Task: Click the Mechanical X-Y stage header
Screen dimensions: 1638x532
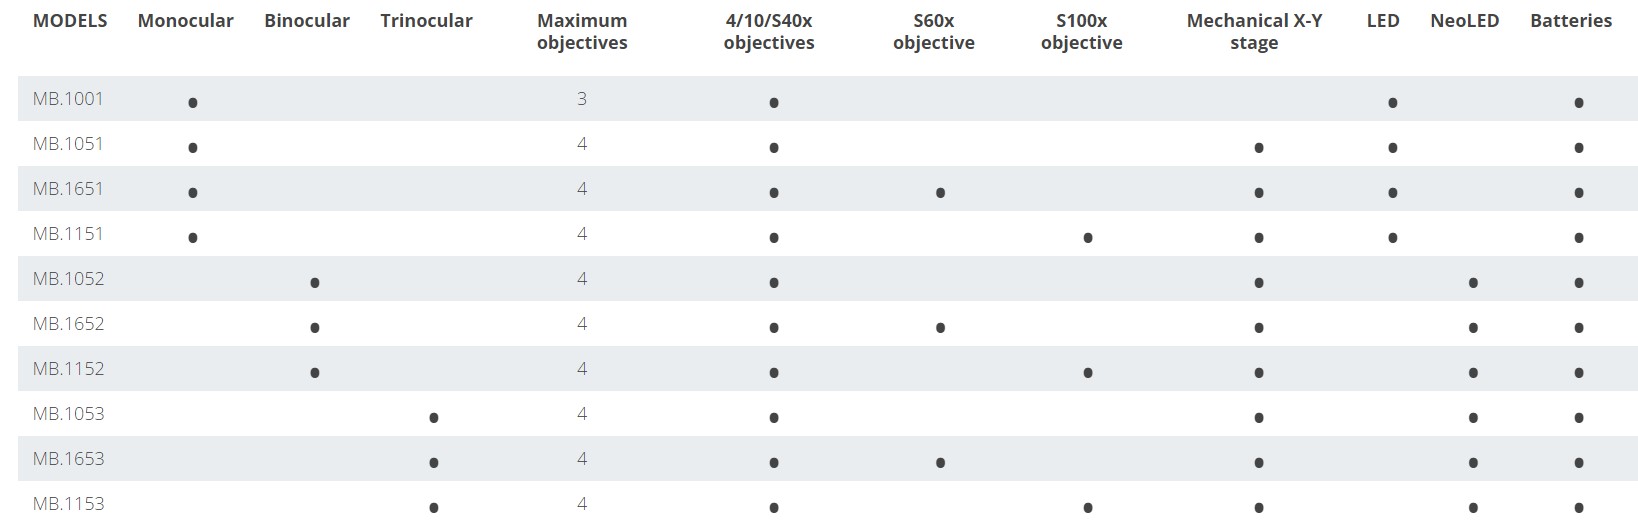Action: [1254, 31]
